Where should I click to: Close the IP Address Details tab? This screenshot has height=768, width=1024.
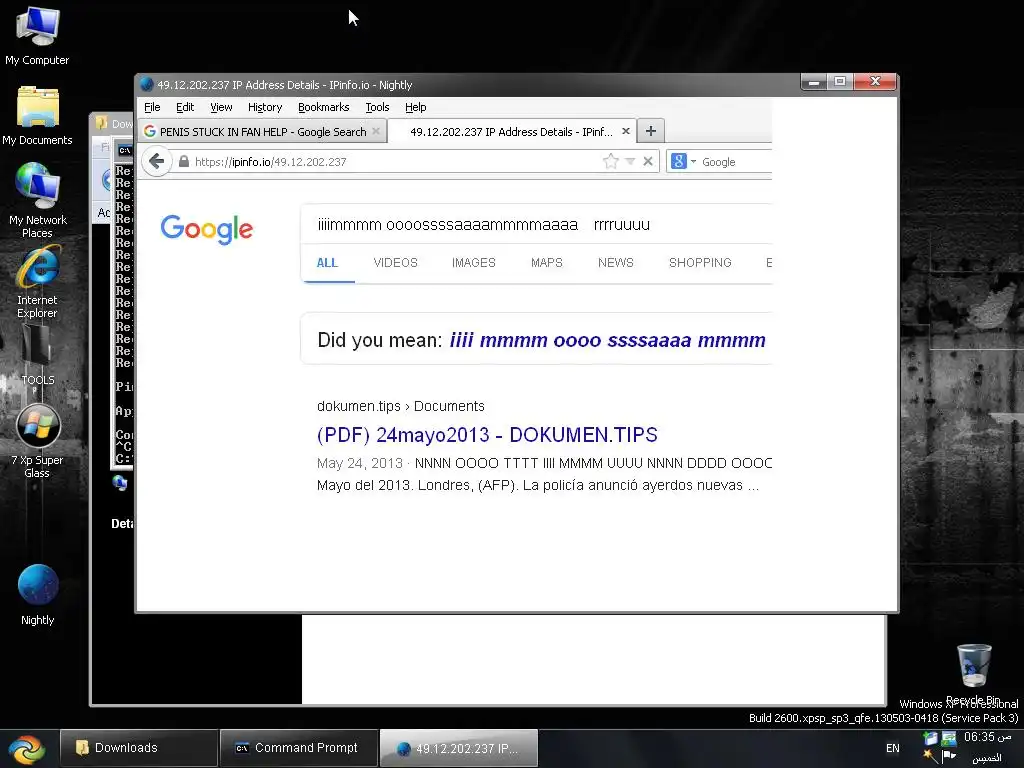(x=626, y=131)
